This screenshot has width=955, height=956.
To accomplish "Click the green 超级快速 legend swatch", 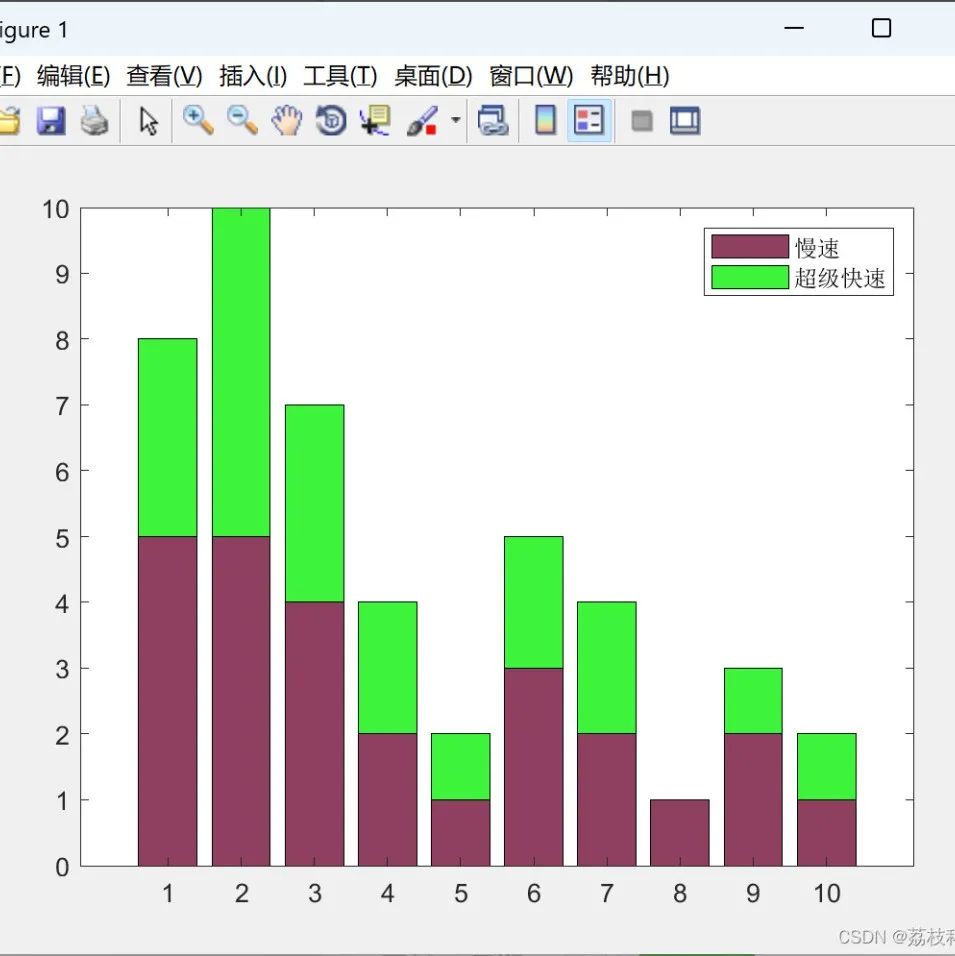I will [x=749, y=277].
